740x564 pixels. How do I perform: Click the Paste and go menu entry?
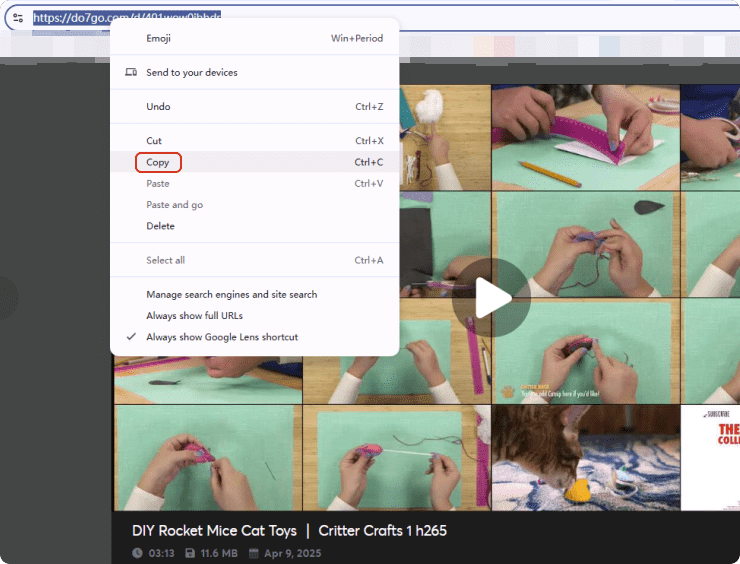pos(174,205)
